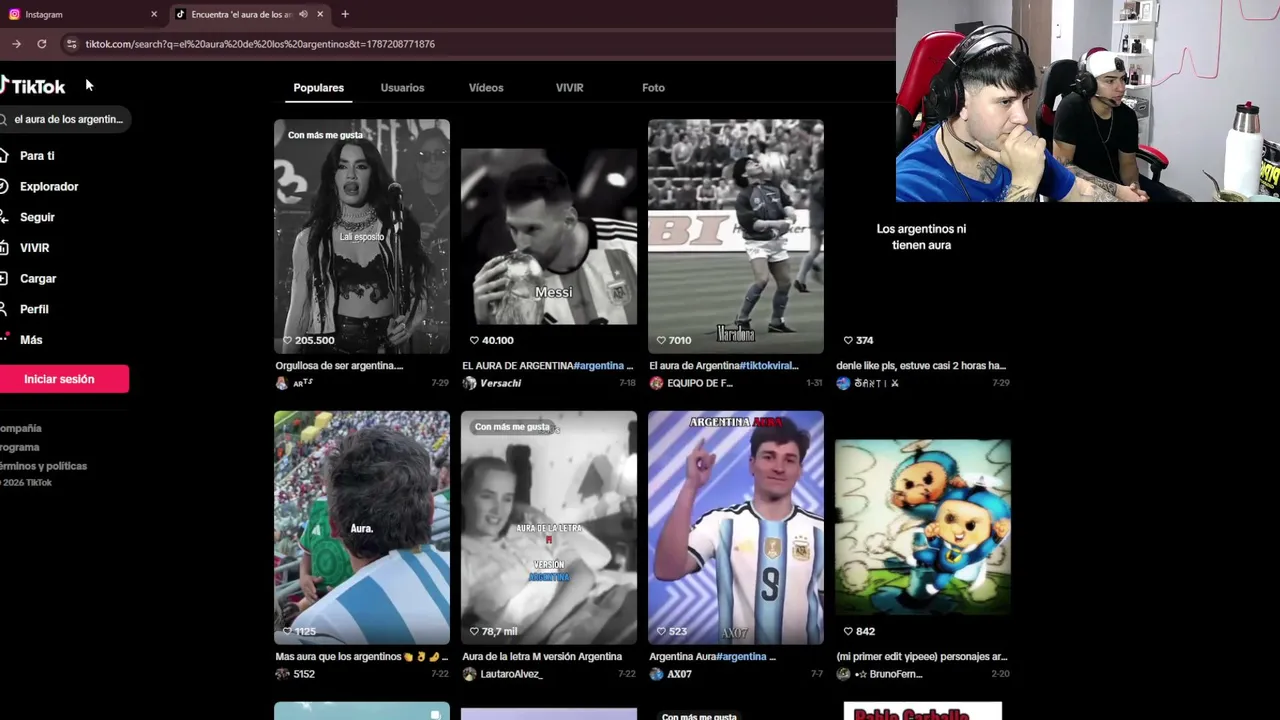
Task: Open the 'Aura.' stadium video thumbnail
Action: click(362, 528)
